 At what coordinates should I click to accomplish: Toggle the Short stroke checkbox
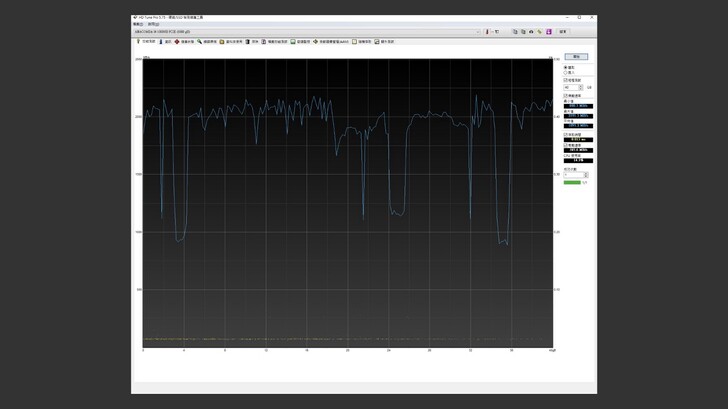pyautogui.click(x=566, y=80)
